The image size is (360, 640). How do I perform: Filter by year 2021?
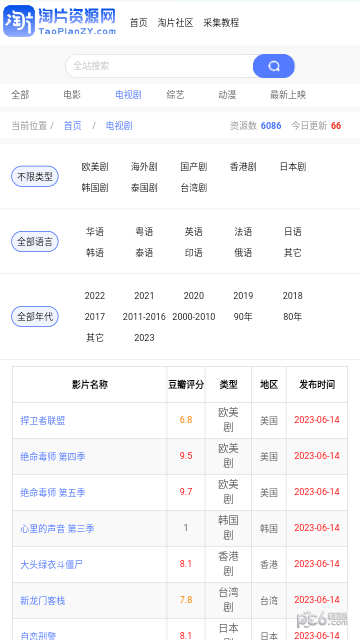coord(144,296)
